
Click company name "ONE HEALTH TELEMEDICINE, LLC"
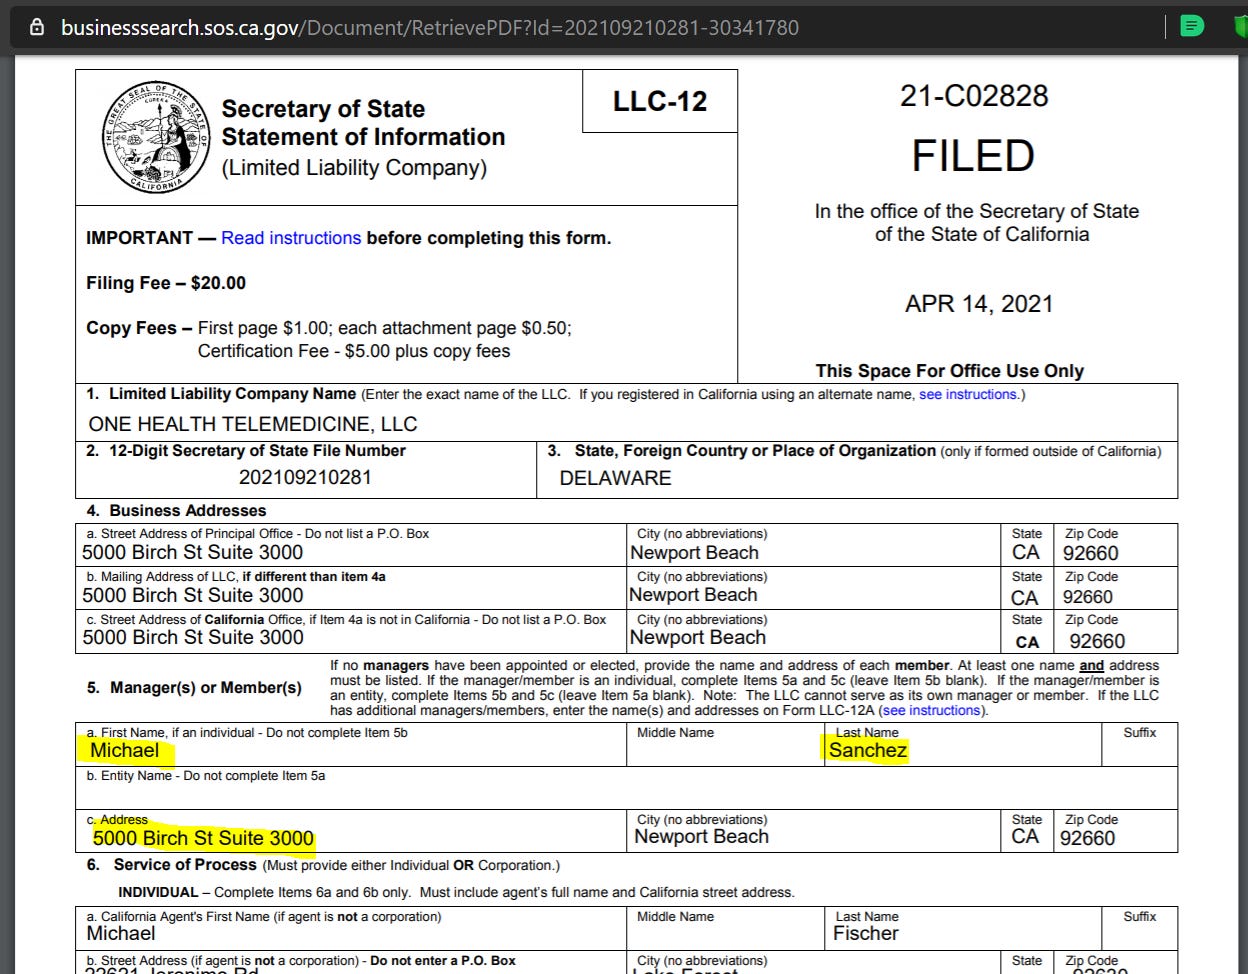click(x=253, y=424)
